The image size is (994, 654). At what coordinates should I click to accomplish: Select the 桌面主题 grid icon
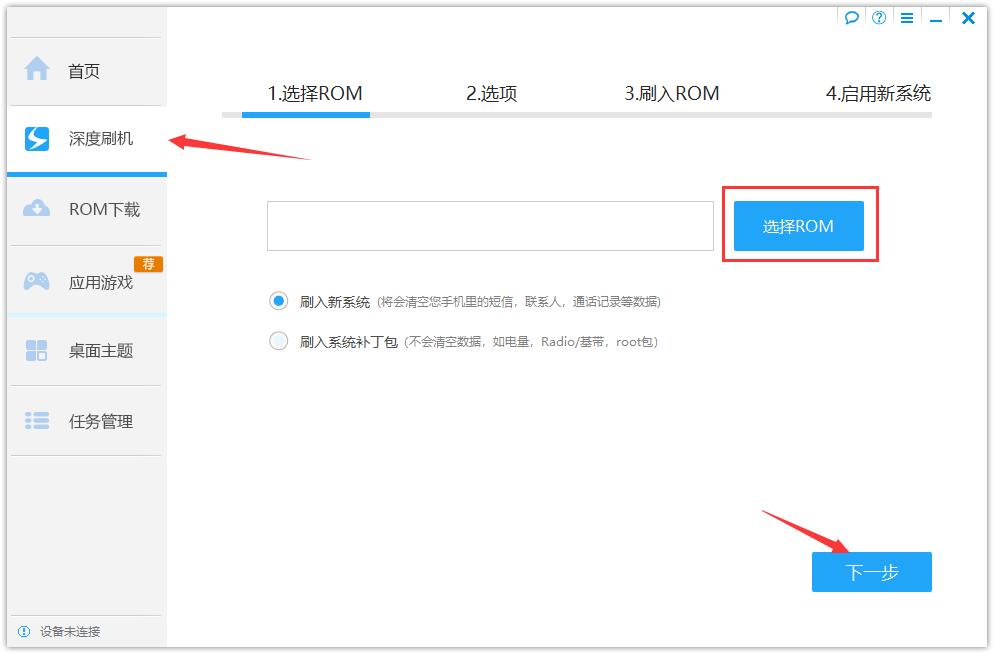coord(35,351)
